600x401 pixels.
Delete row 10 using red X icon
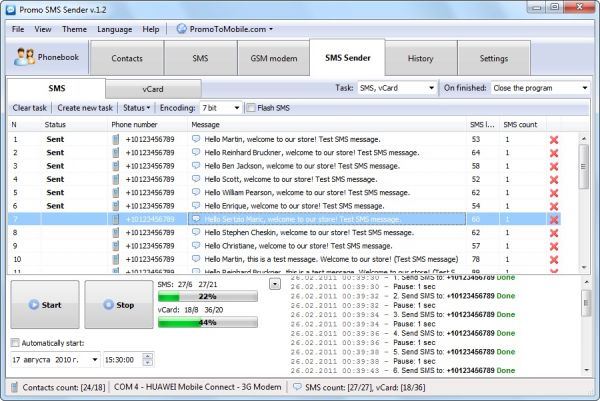coord(554,260)
